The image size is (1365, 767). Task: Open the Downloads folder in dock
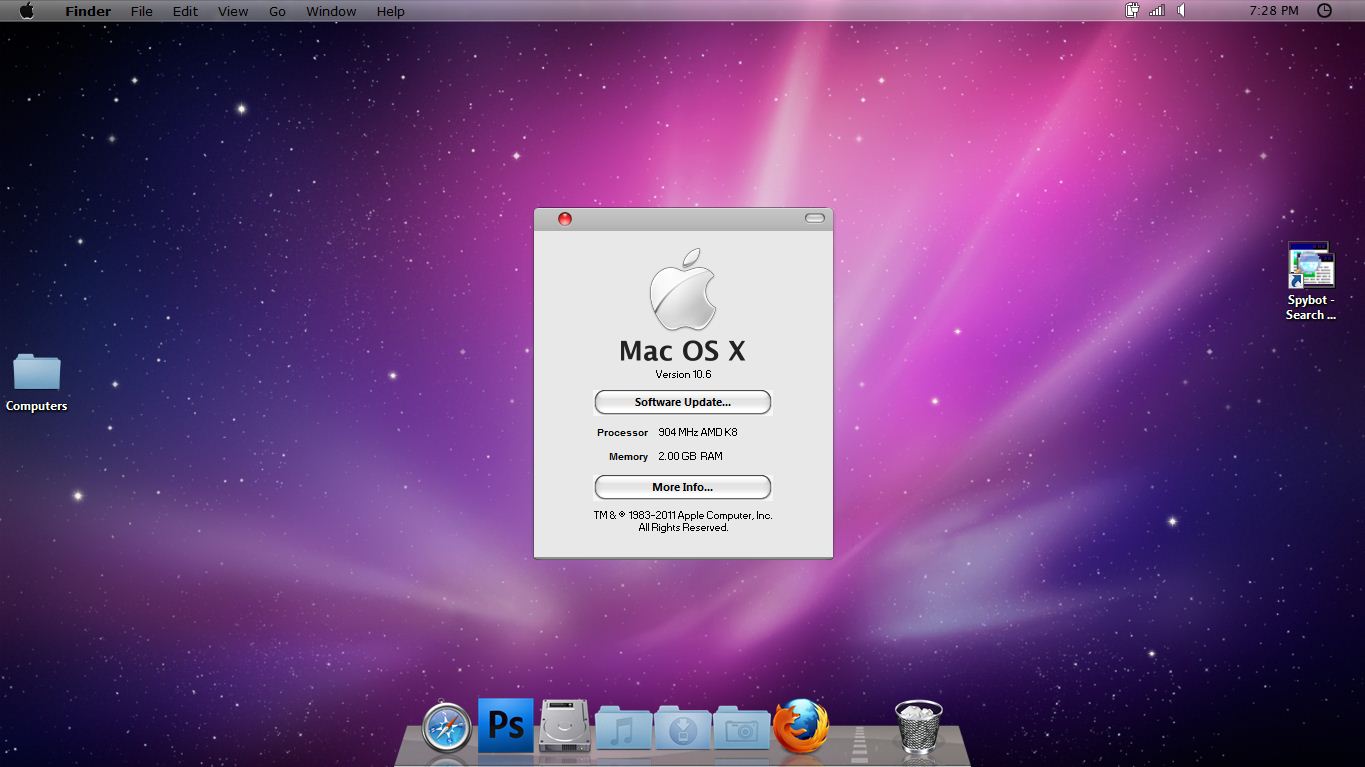682,728
